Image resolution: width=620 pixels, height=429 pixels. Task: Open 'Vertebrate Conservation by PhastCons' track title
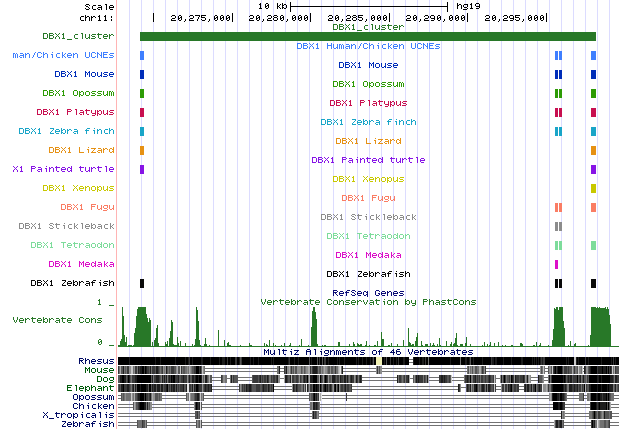tap(368, 301)
